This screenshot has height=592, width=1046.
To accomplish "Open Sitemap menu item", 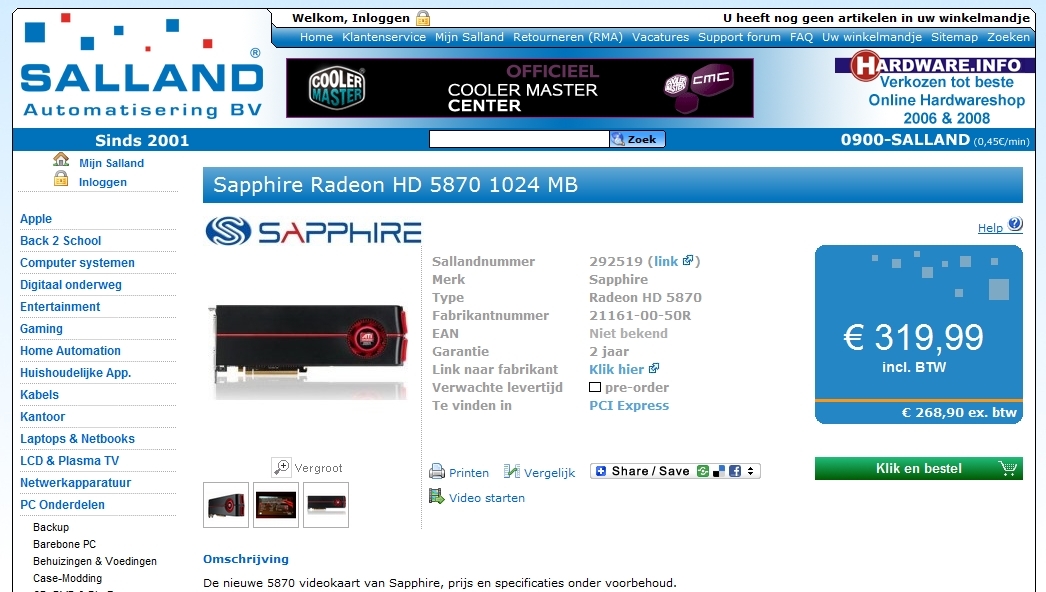I will (x=954, y=37).
